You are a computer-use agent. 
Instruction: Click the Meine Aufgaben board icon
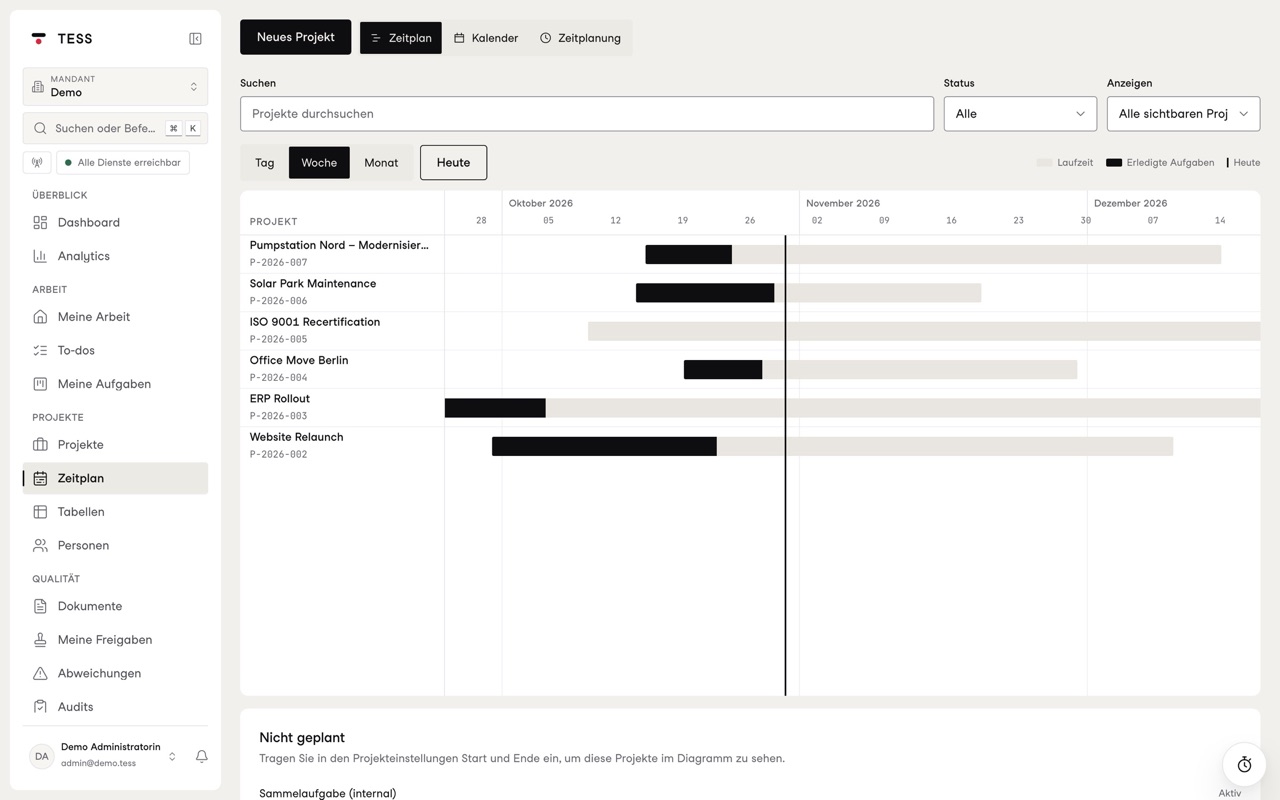coord(40,384)
